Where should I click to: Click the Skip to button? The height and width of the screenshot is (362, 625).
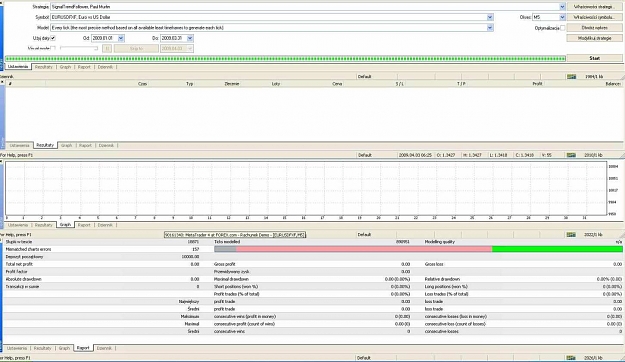tap(136, 48)
